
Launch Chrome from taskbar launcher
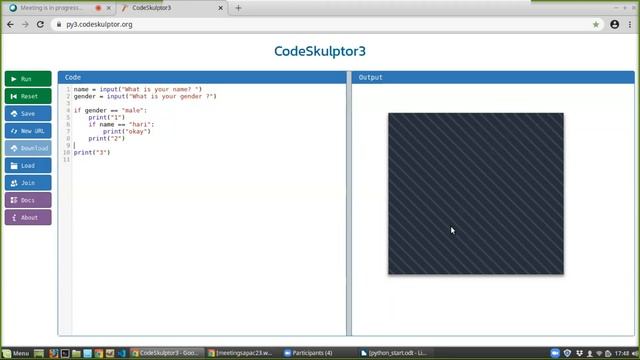tap(99, 353)
